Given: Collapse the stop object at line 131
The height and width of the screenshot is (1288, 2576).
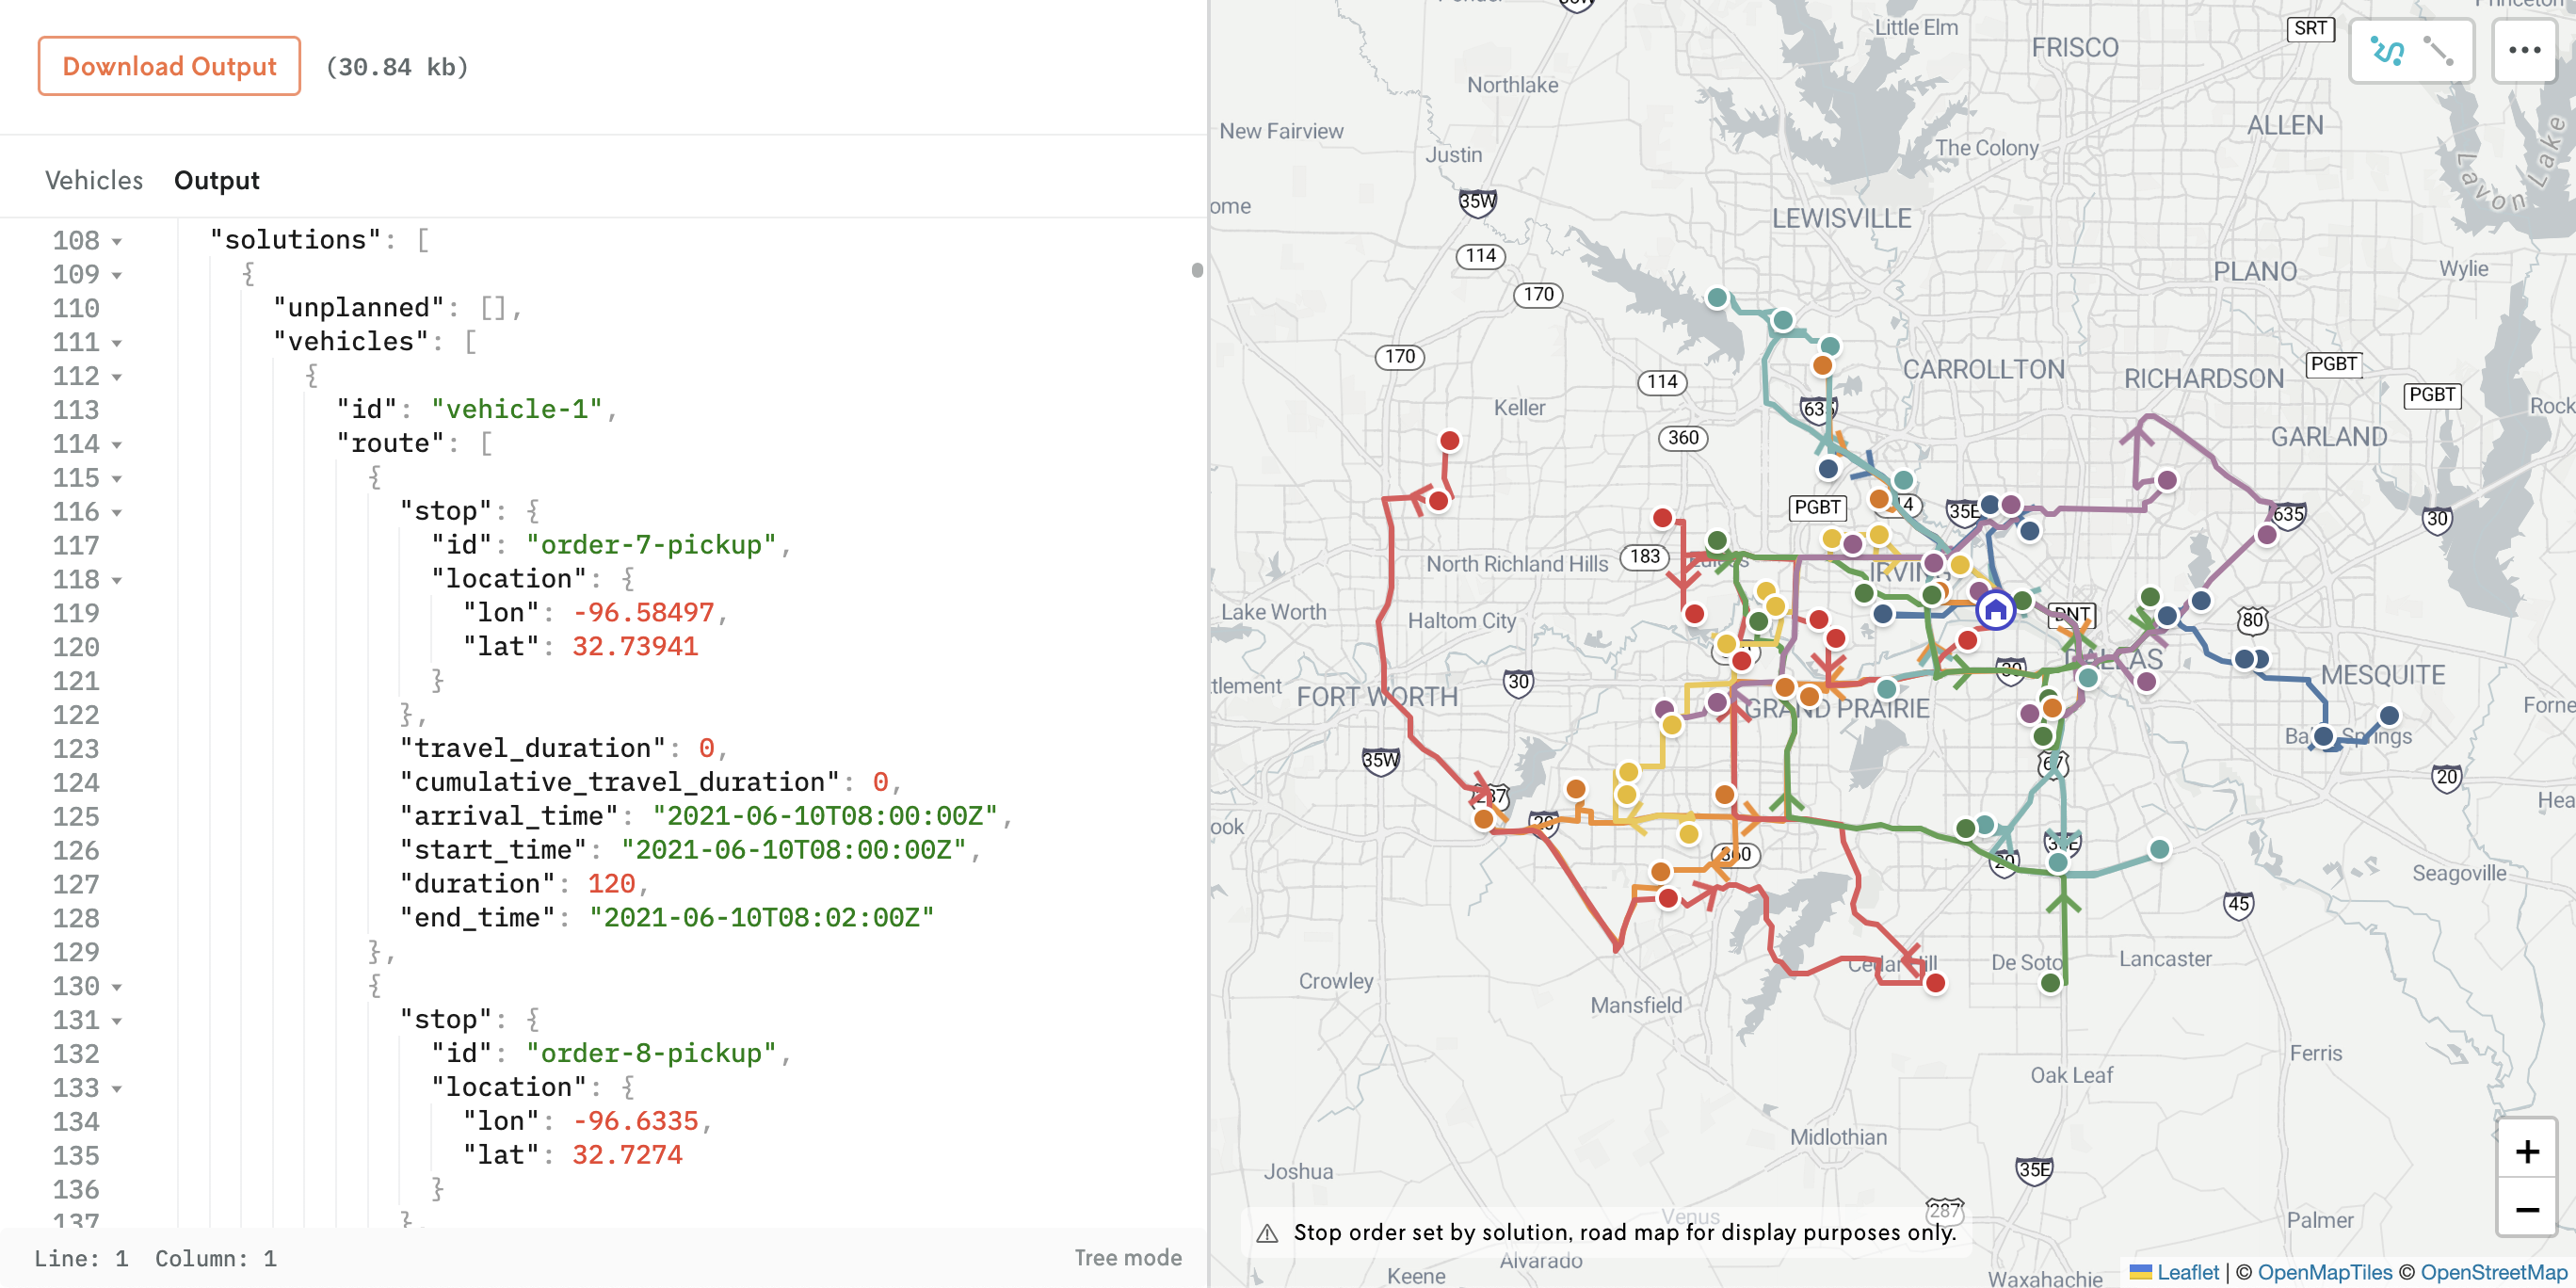Looking at the screenshot, I should click(x=117, y=1021).
